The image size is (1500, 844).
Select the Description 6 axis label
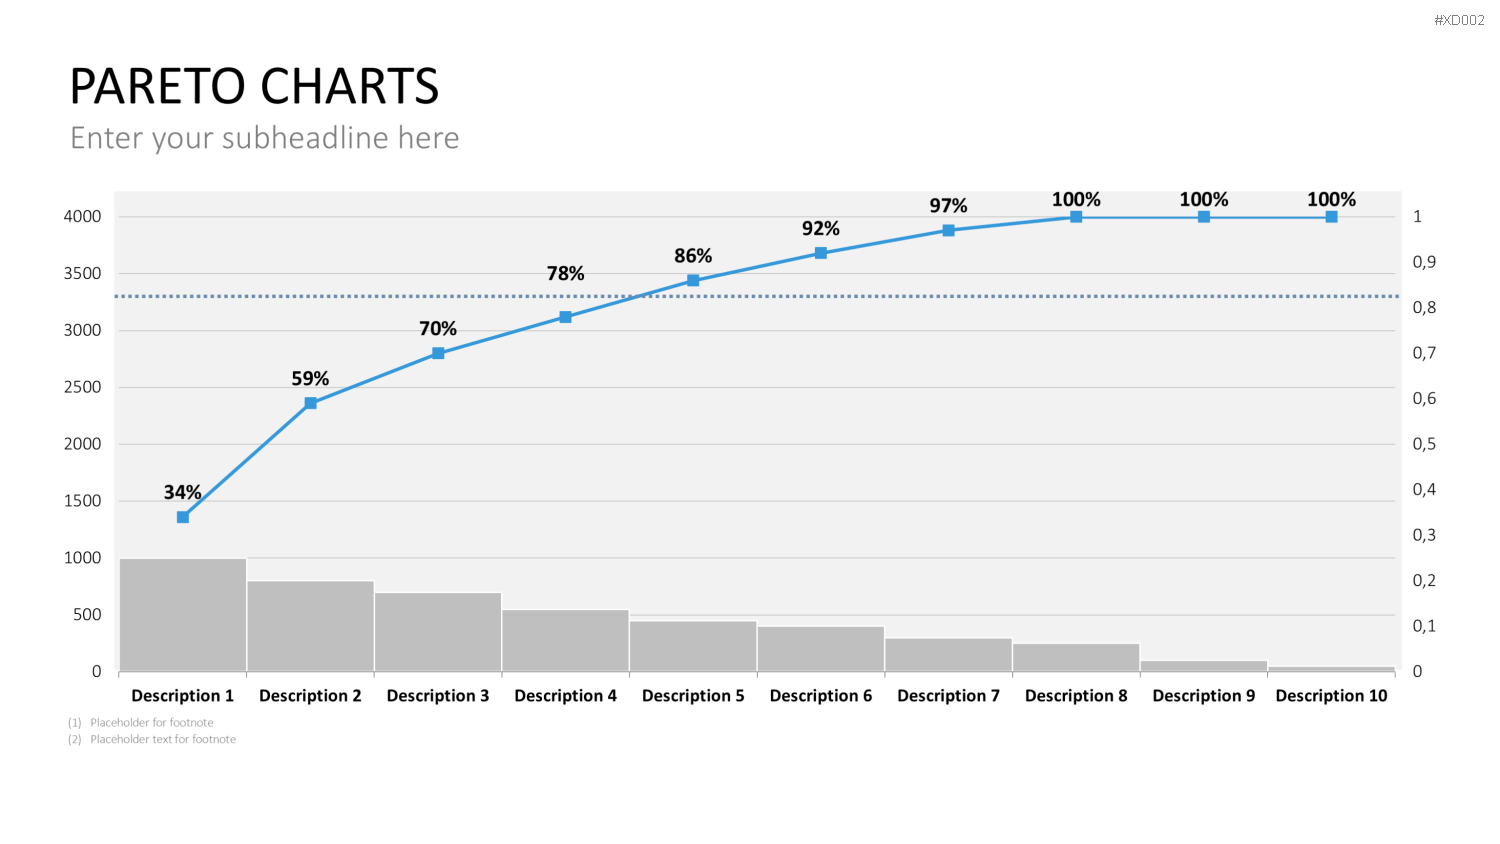821,696
